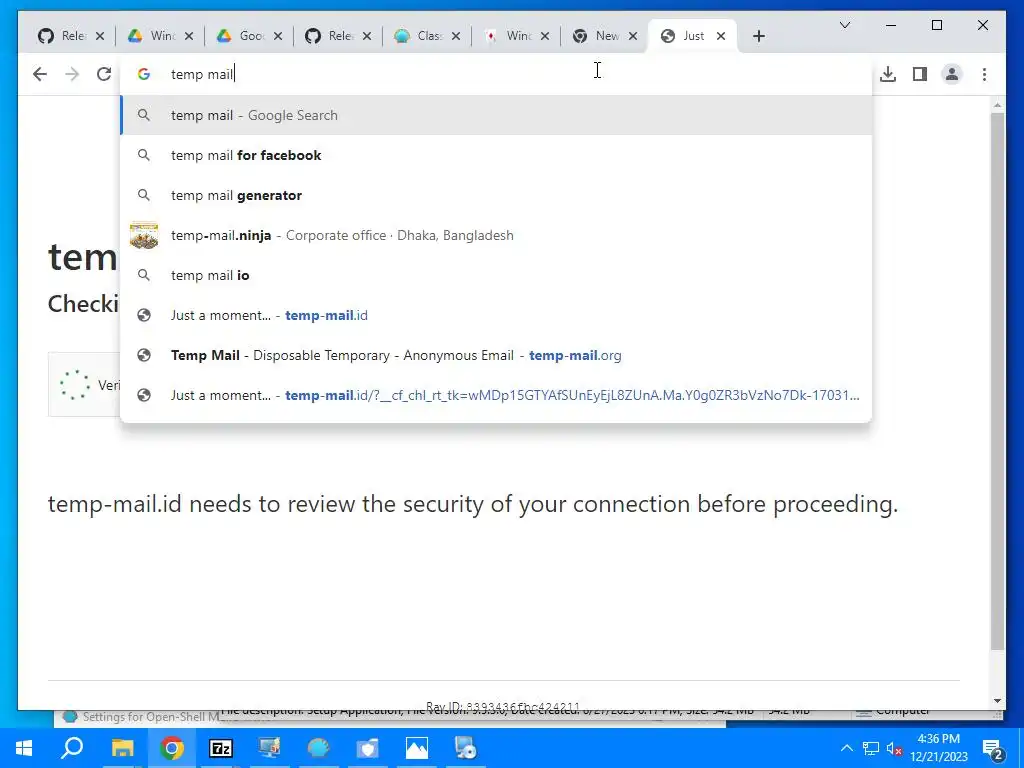Close the Google Drive 'Winc' tab
The image size is (1024, 768).
point(189,36)
